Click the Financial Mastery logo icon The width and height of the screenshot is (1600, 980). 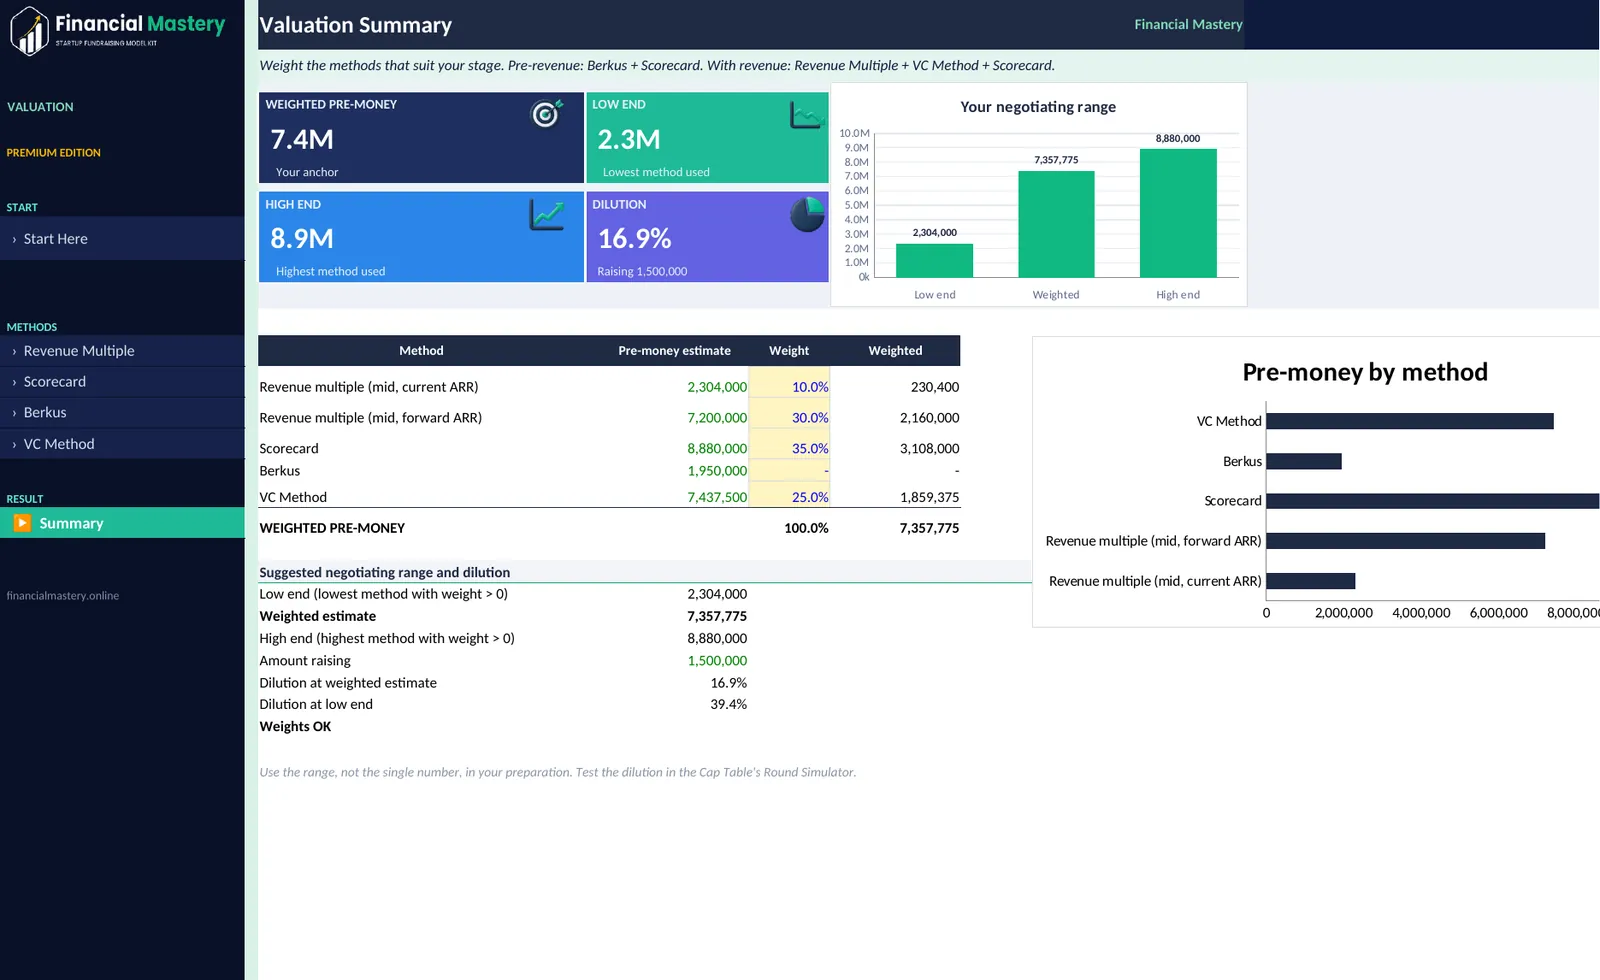click(30, 31)
